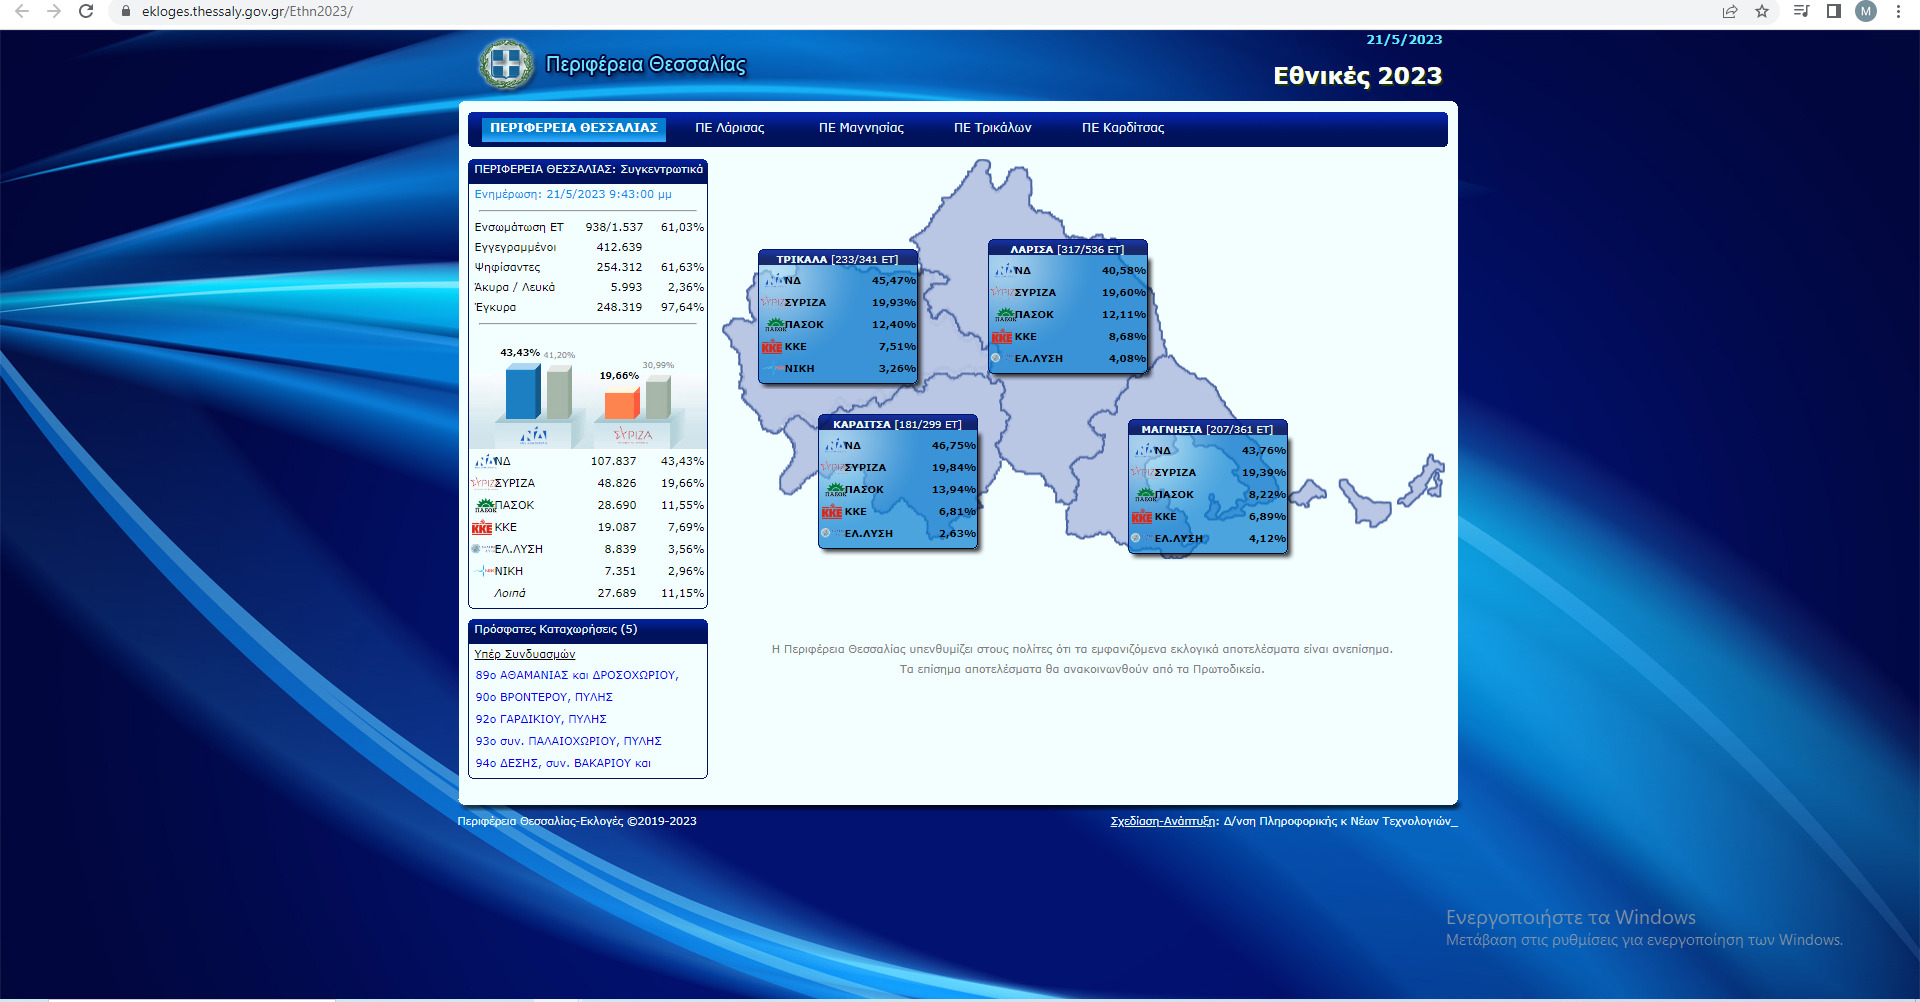Open the user profile avatar menu
The image size is (1920, 1002).
(1865, 11)
